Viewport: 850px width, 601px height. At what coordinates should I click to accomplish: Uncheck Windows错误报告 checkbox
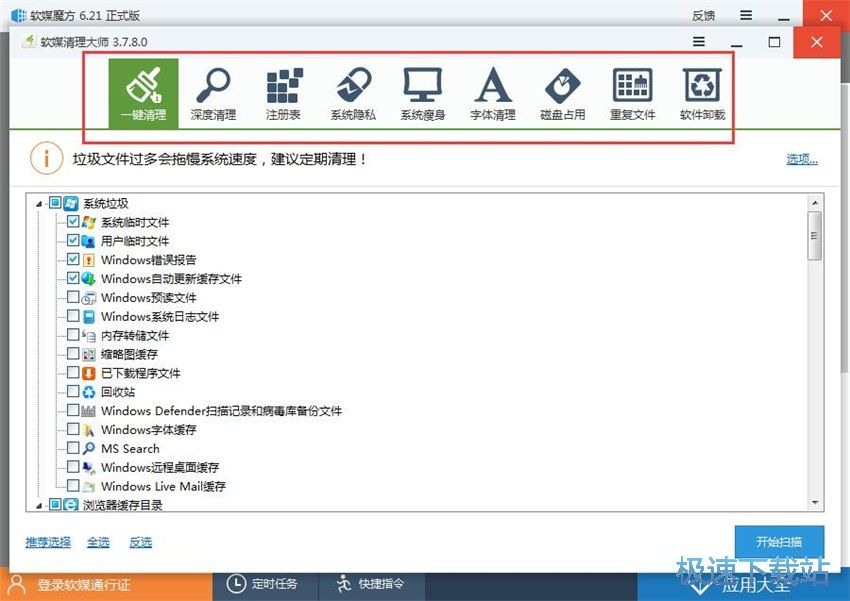point(73,259)
